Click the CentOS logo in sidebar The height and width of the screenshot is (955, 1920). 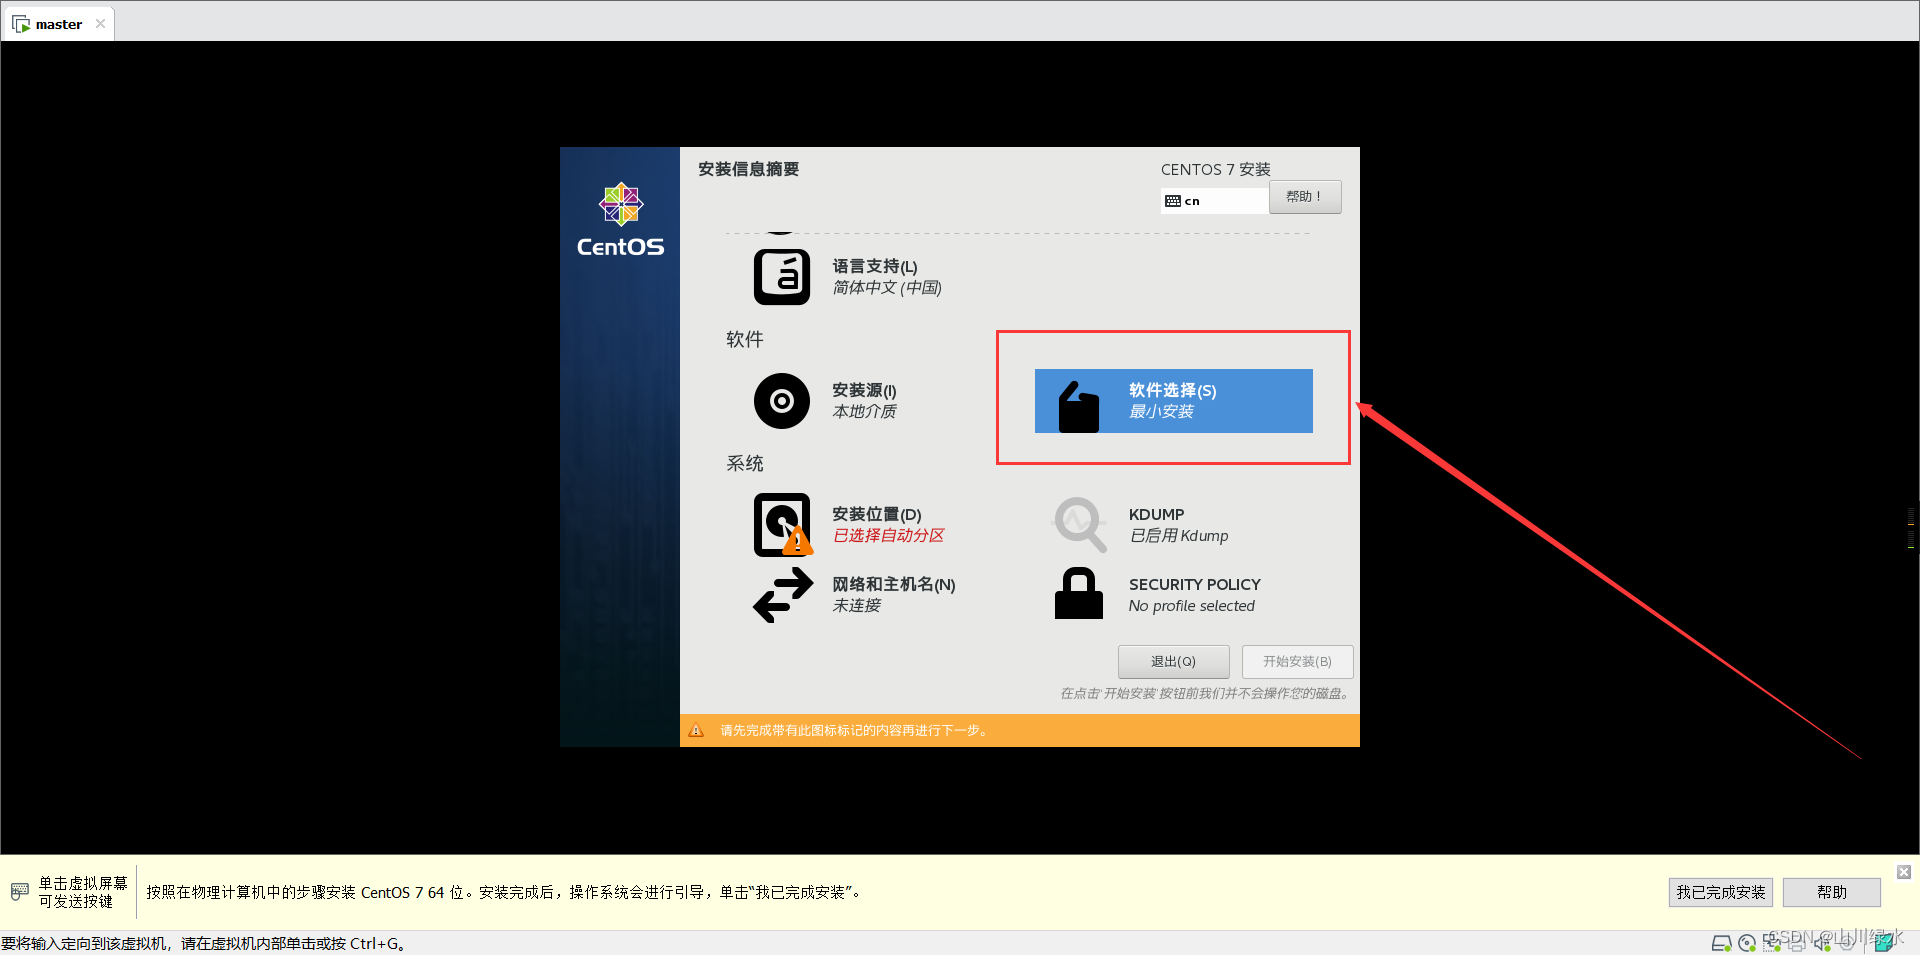[620, 220]
